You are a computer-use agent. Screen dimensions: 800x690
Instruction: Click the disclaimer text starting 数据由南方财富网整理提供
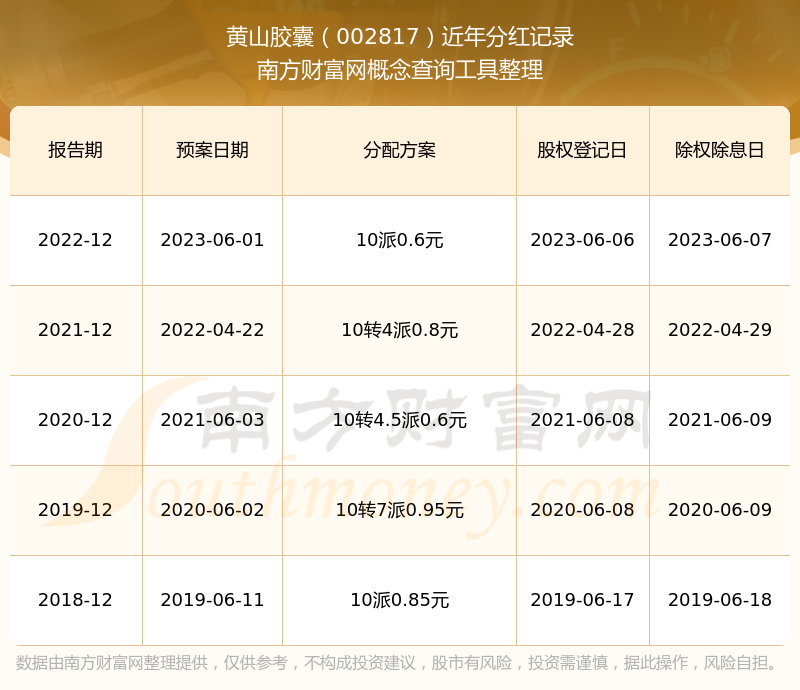tap(397, 663)
